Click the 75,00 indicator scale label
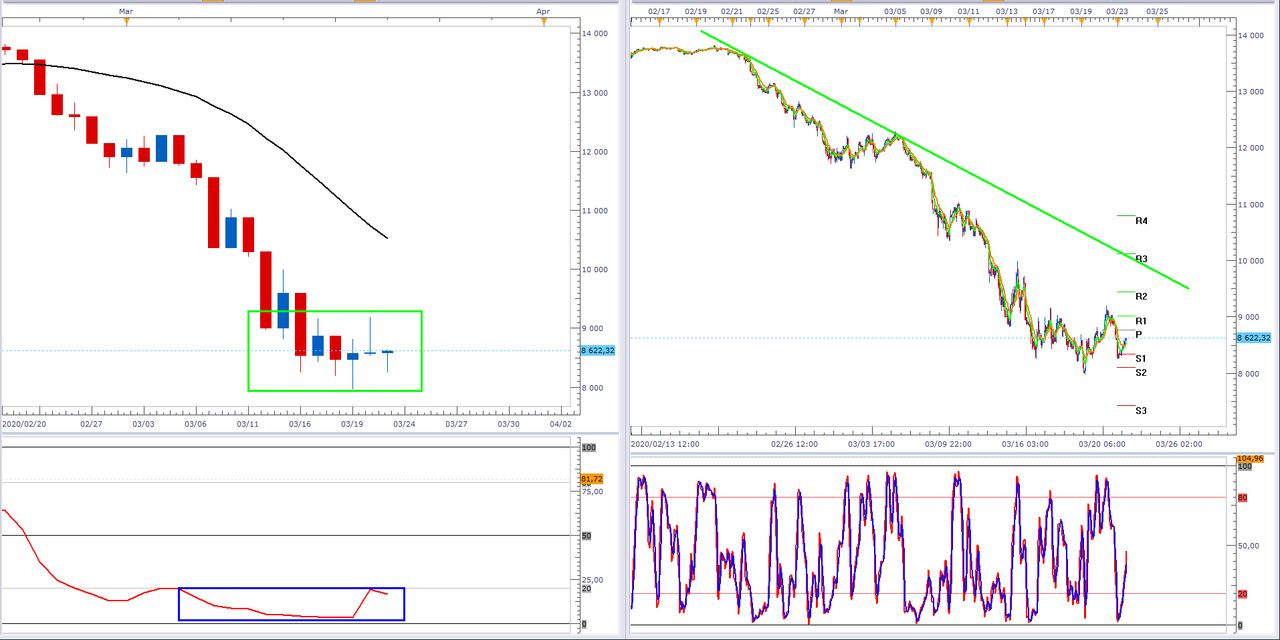Image resolution: width=1280 pixels, height=640 pixels. coord(592,491)
